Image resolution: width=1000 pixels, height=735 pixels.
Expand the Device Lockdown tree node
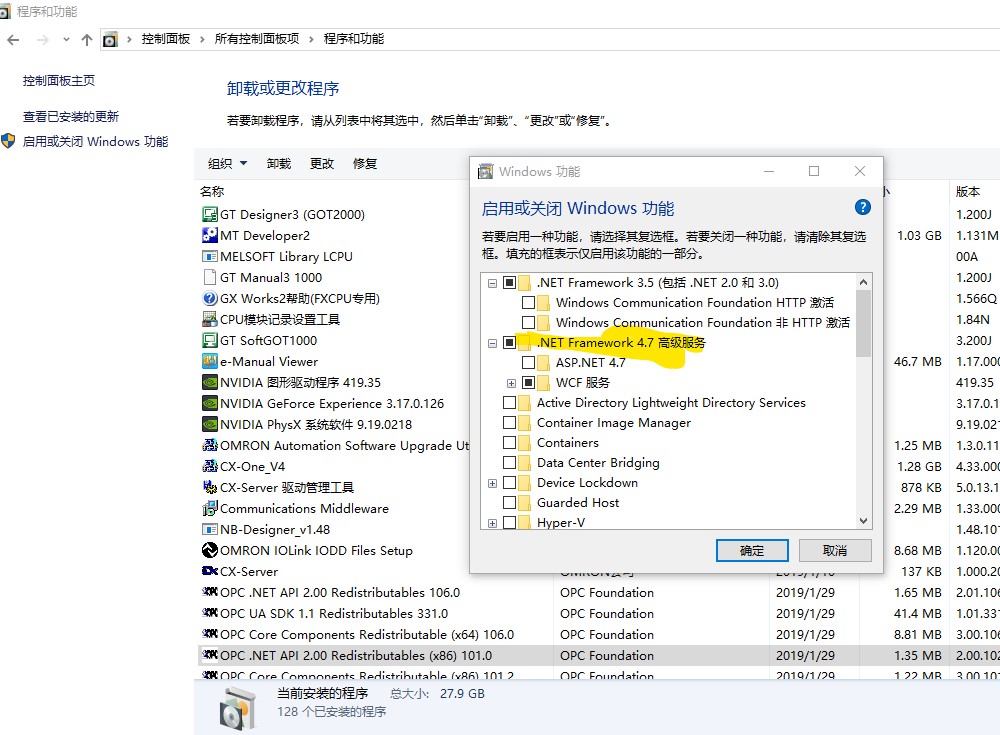492,483
